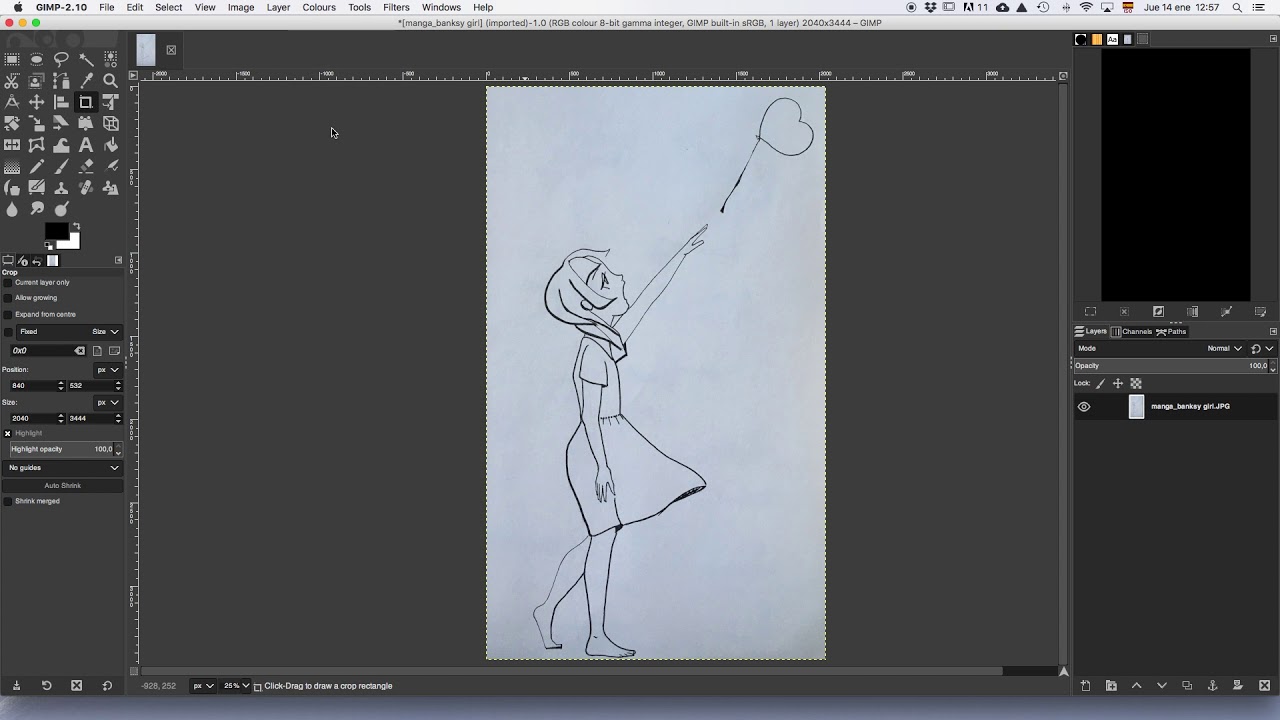Enable the Shrink merged checkbox
This screenshot has width=1280, height=720.
tap(8, 501)
